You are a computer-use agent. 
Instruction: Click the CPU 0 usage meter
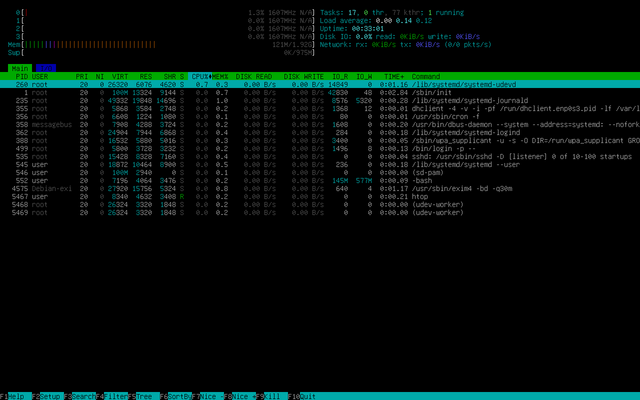coord(166,13)
